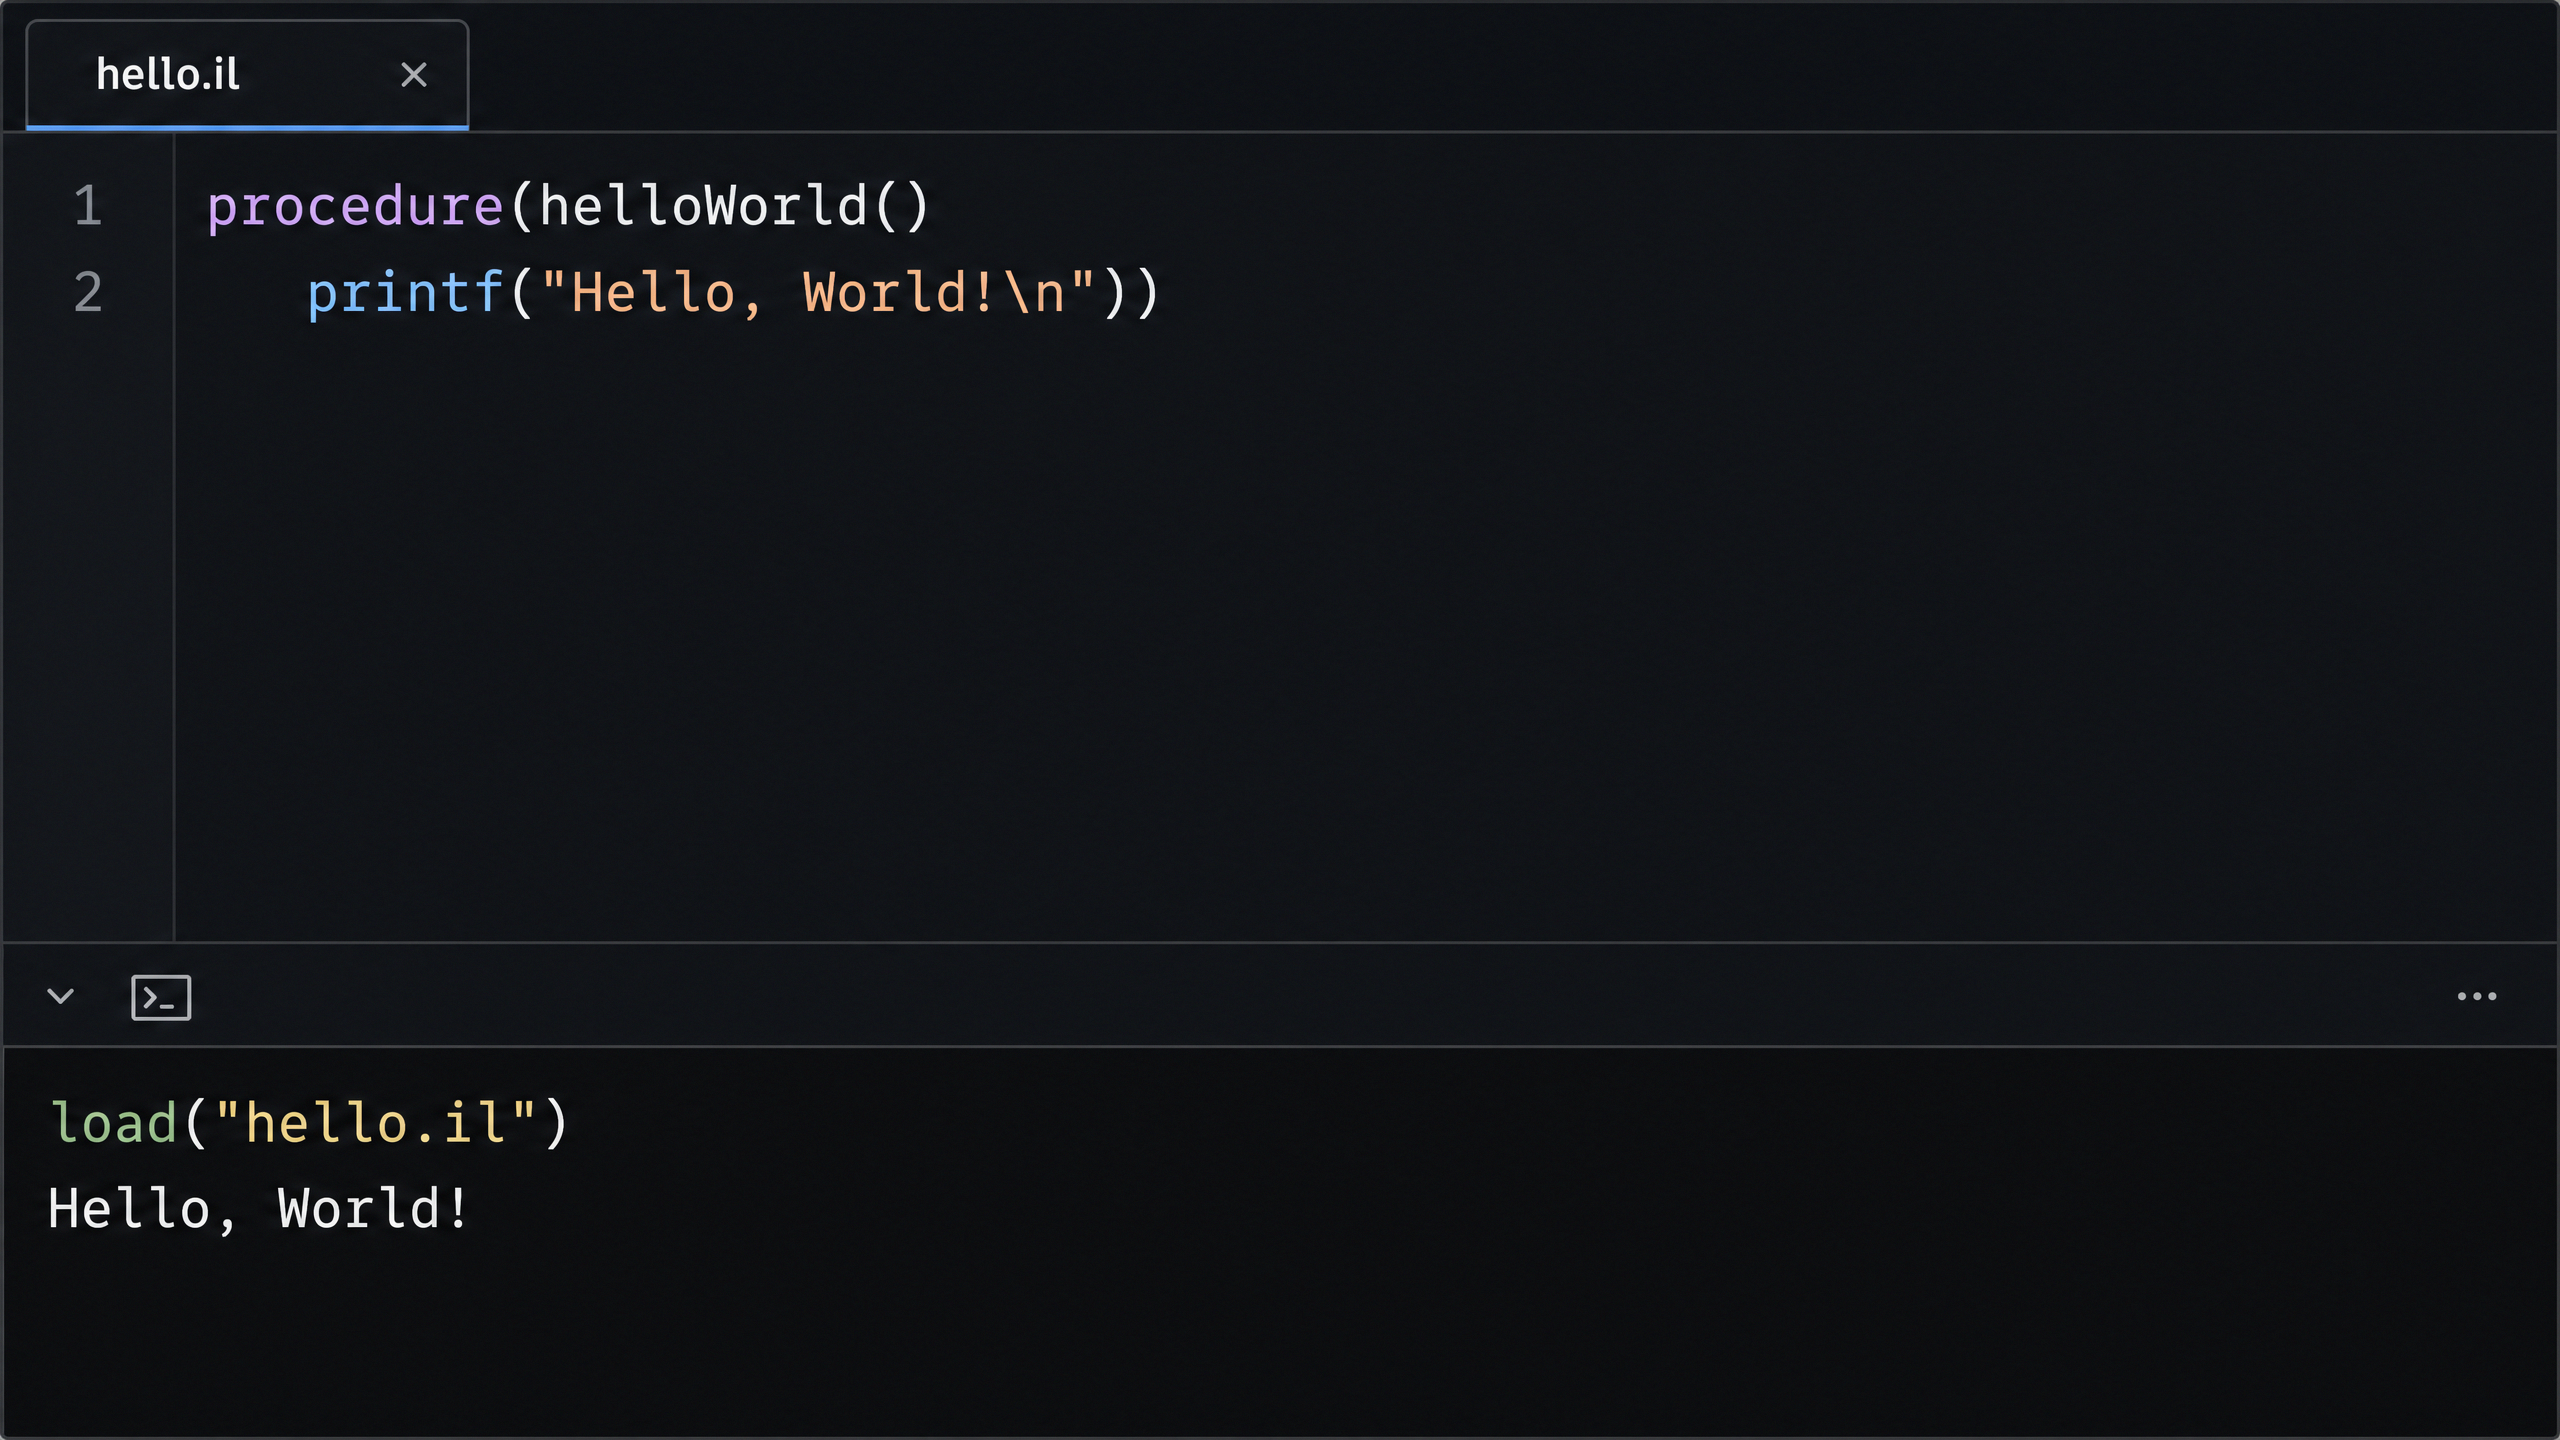The width and height of the screenshot is (2560, 1440).
Task: Click the "Hello, World!\n" string literal
Action: pyautogui.click(x=818, y=293)
